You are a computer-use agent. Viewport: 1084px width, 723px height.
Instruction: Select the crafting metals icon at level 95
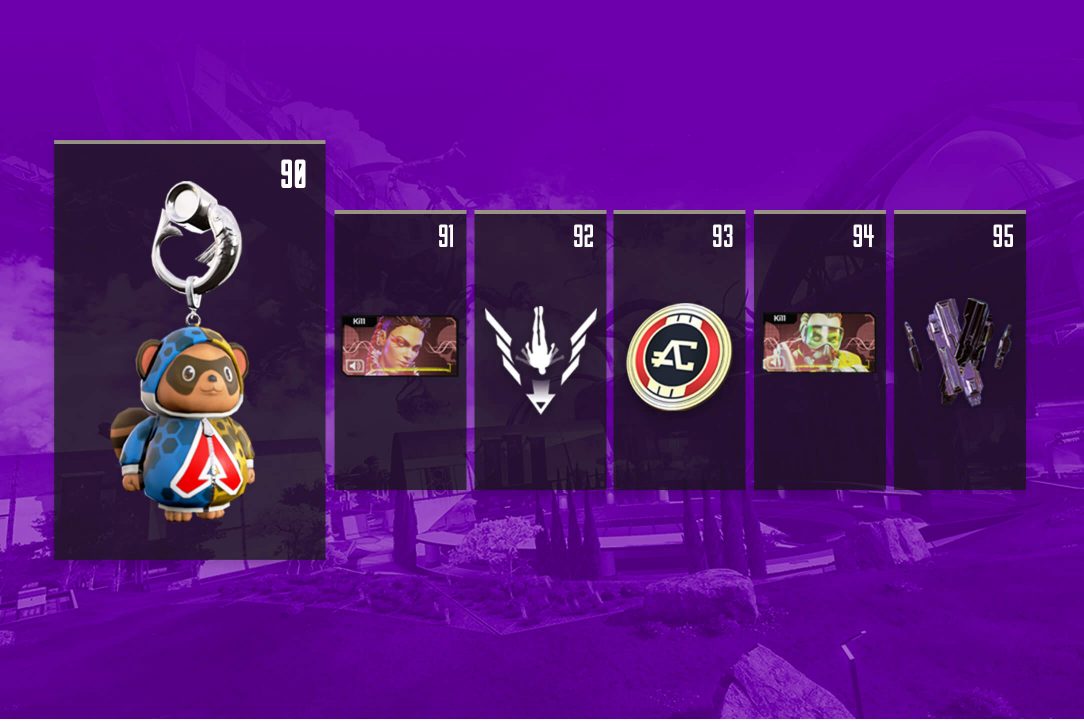(958, 351)
